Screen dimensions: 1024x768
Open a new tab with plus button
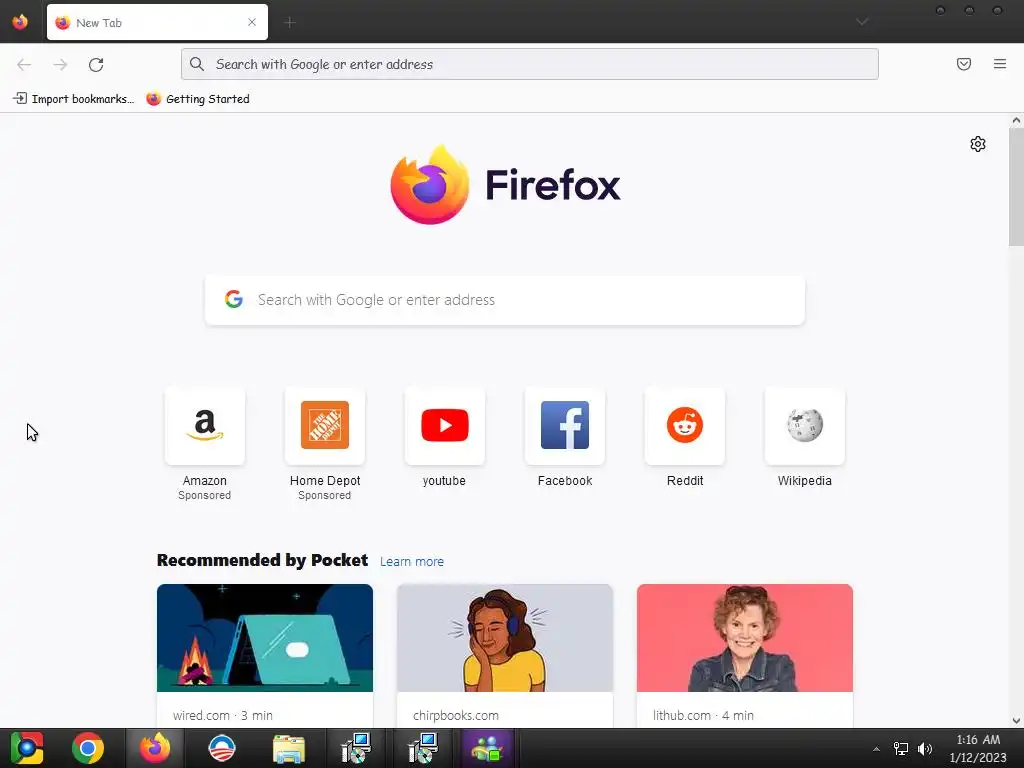290,22
